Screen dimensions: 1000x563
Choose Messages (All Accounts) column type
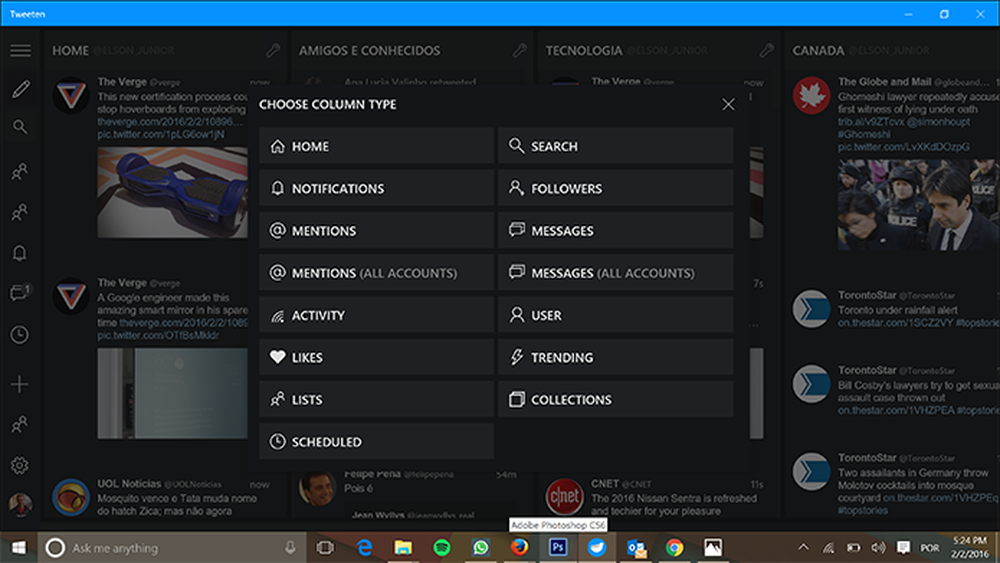pyautogui.click(x=616, y=272)
